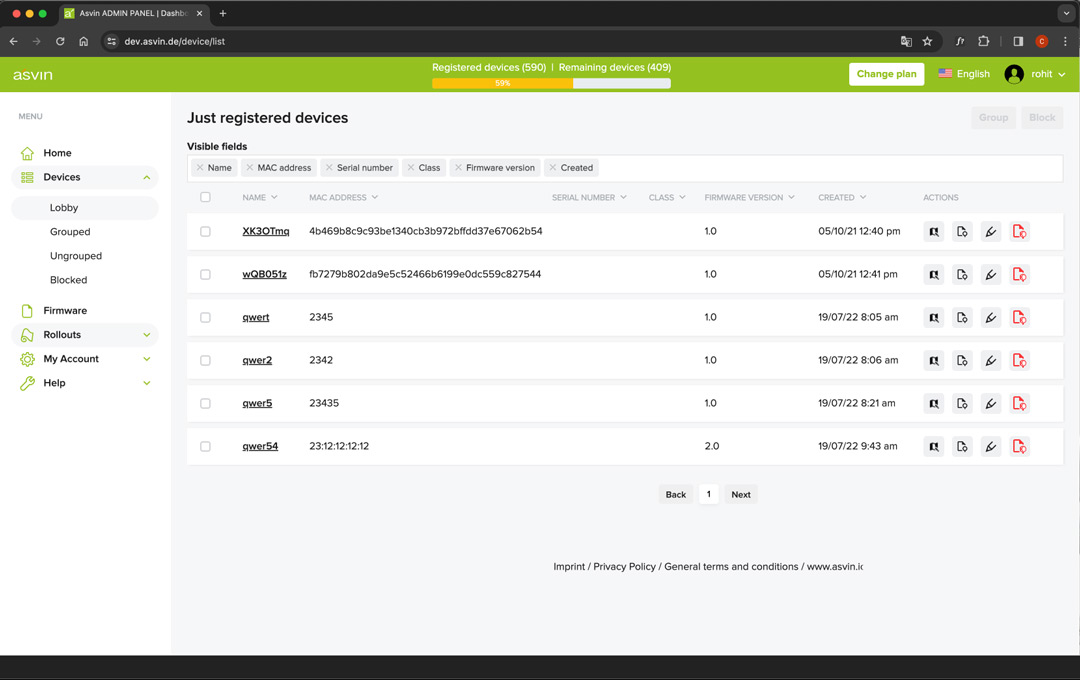Remove the MAC address visible field tag

coord(250,168)
